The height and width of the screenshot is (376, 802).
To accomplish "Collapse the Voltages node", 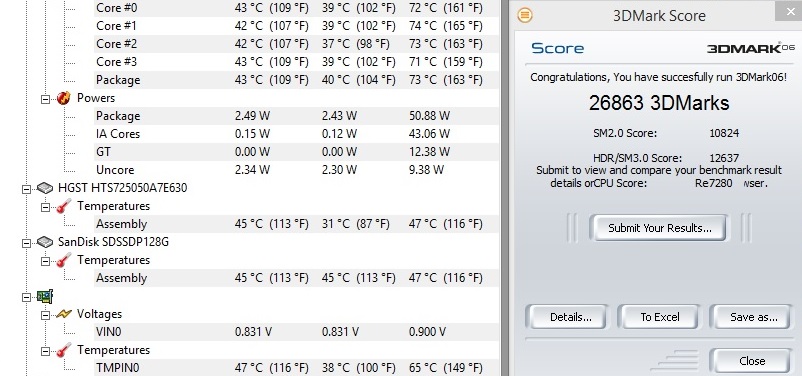I will 46,316.
